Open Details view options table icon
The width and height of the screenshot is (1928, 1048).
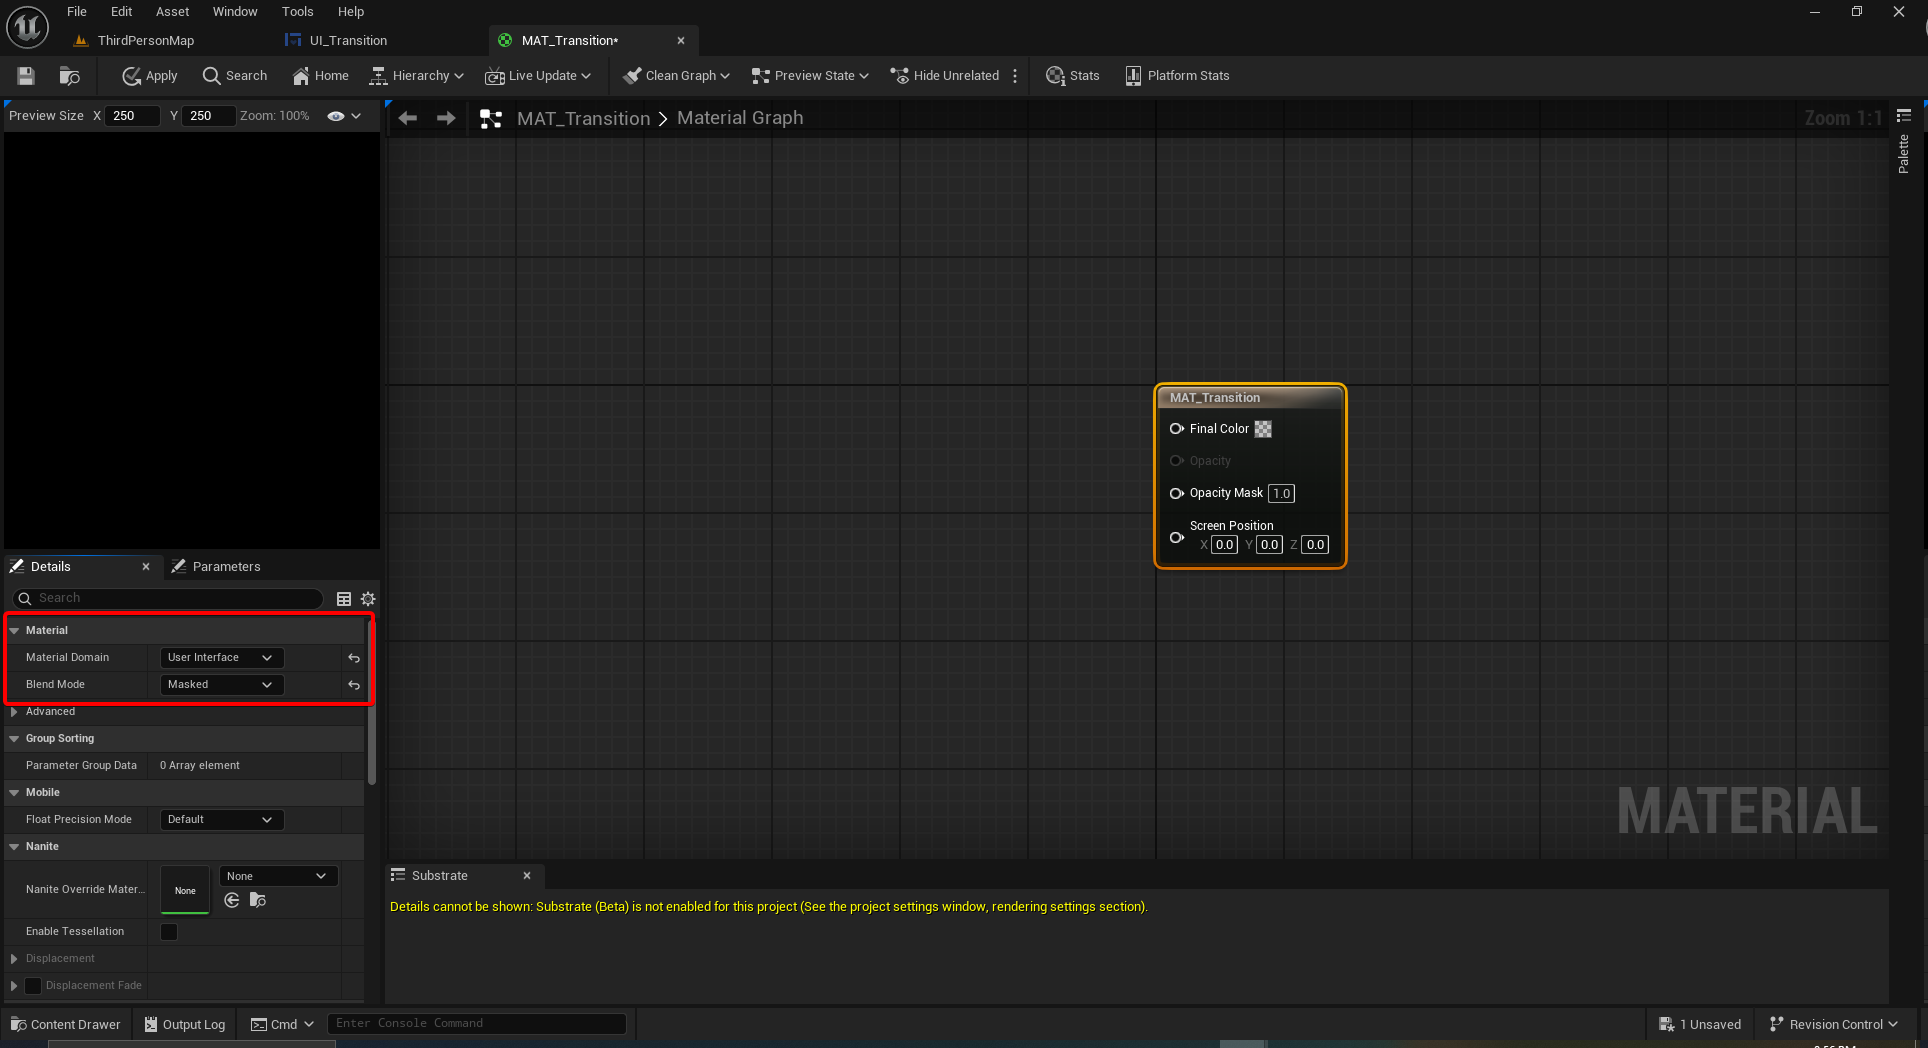[x=344, y=599]
